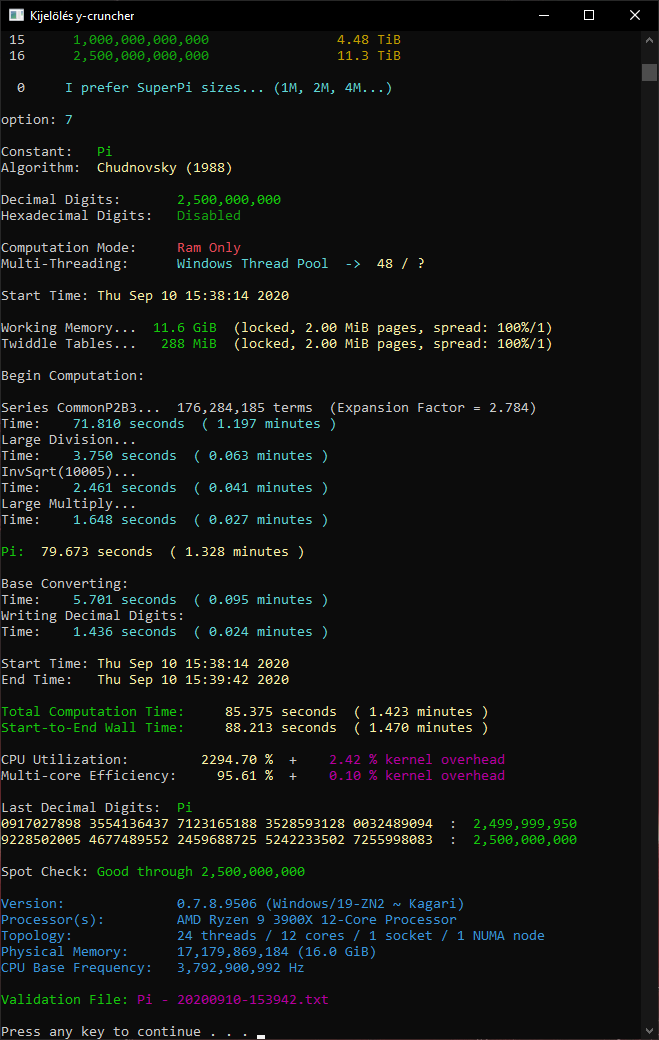Click the '79.673 seconds' Pi time

pos(97,551)
